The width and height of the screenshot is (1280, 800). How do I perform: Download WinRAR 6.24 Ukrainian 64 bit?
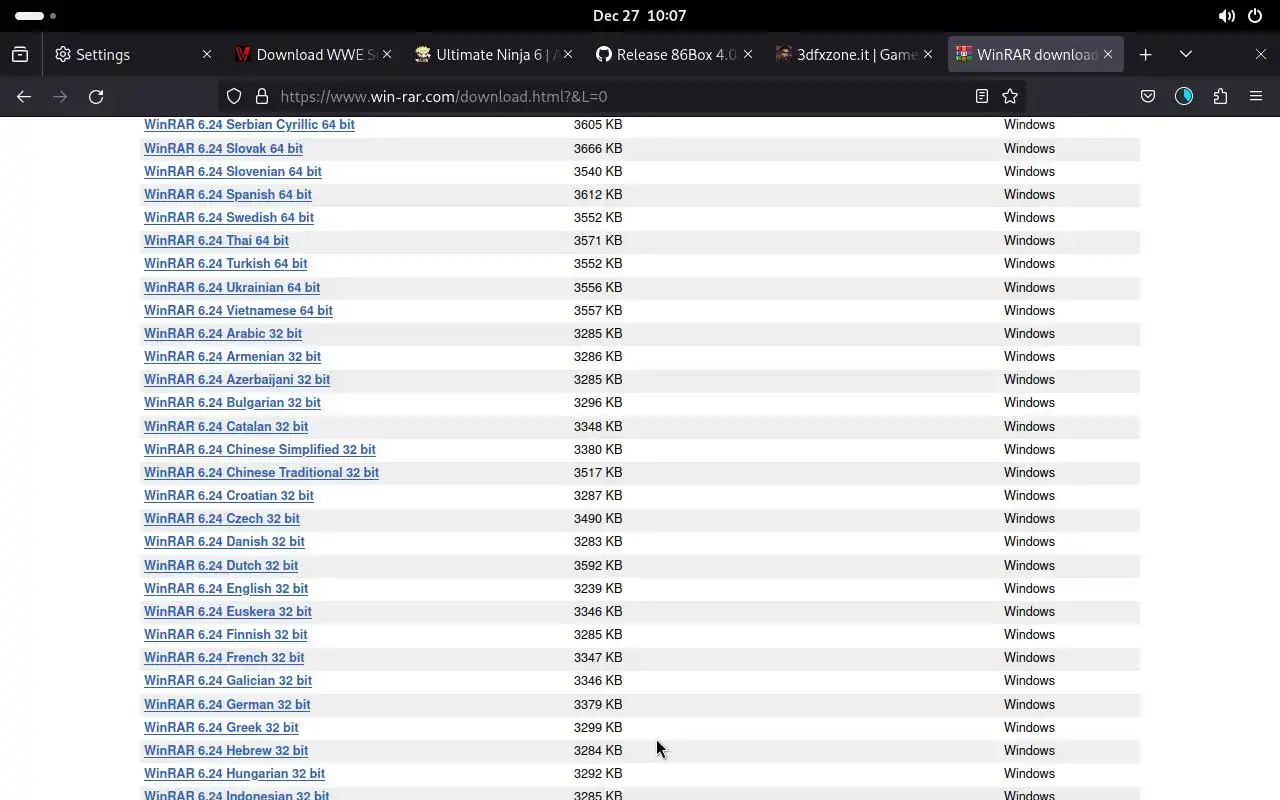(232, 287)
